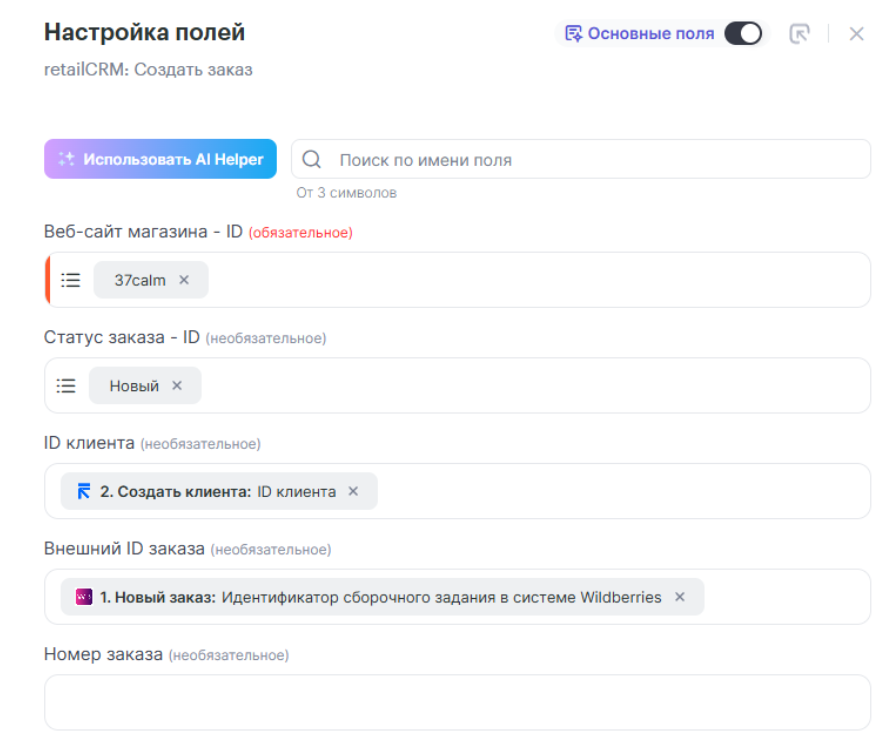
Task: Click the sparkle icon on AI Helper
Action: point(66,159)
